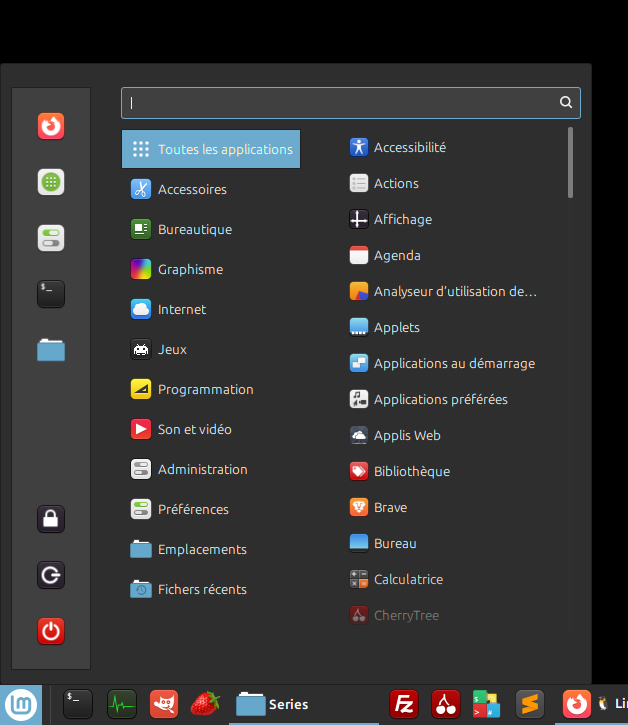This screenshot has width=628, height=725.
Task: Choose the Son et vidéo category
Action: 194,429
